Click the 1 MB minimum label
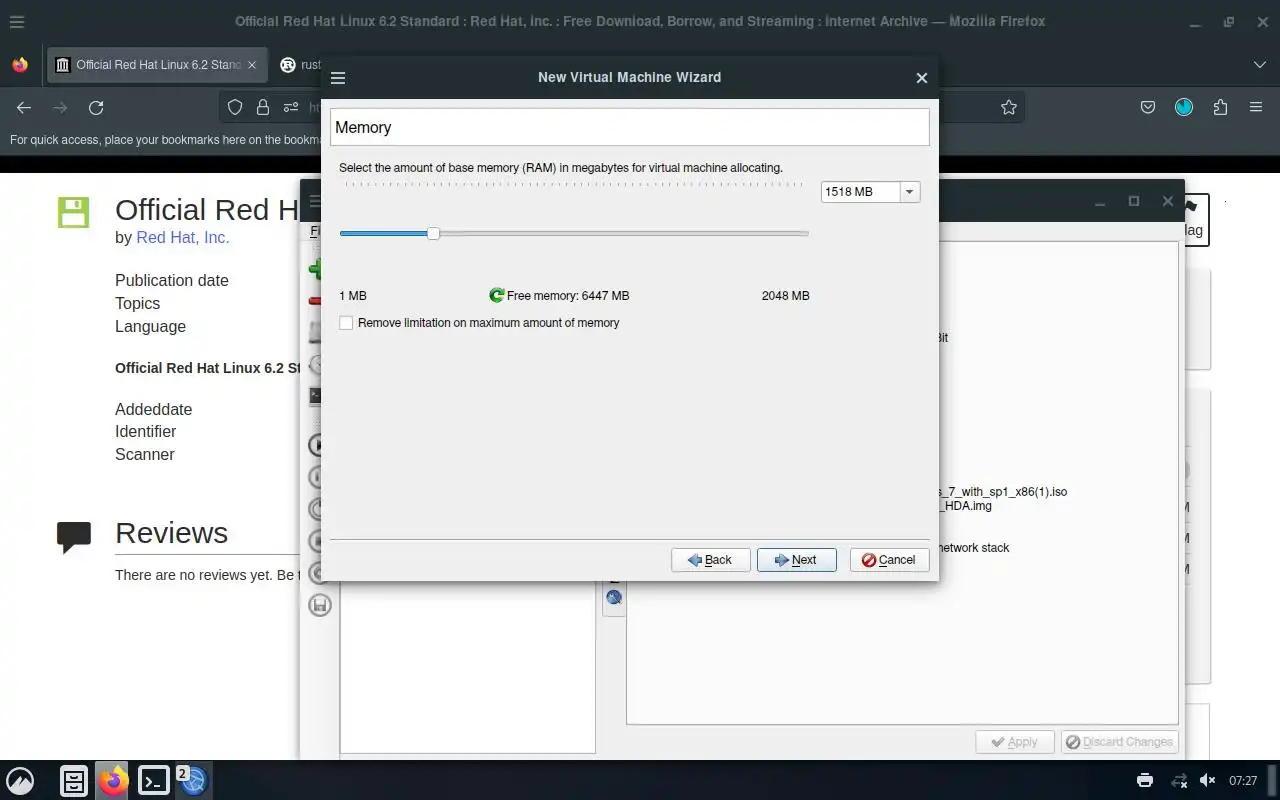This screenshot has height=800, width=1280. (x=353, y=296)
